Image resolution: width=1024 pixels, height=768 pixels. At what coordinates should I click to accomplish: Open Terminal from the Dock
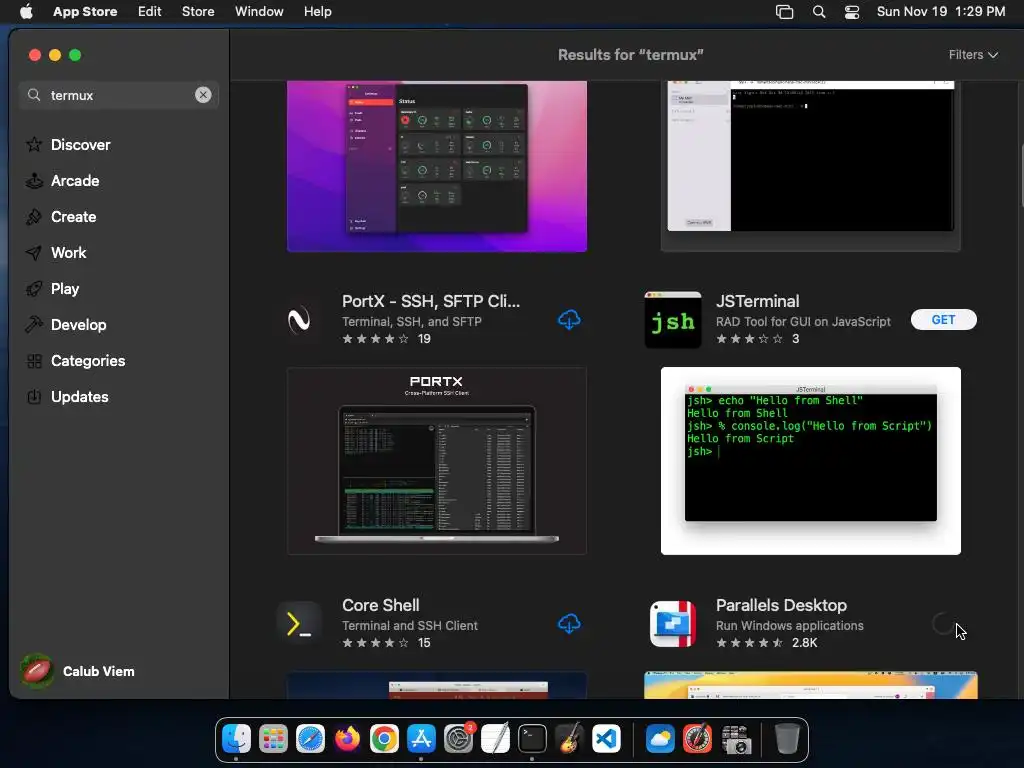(532, 739)
